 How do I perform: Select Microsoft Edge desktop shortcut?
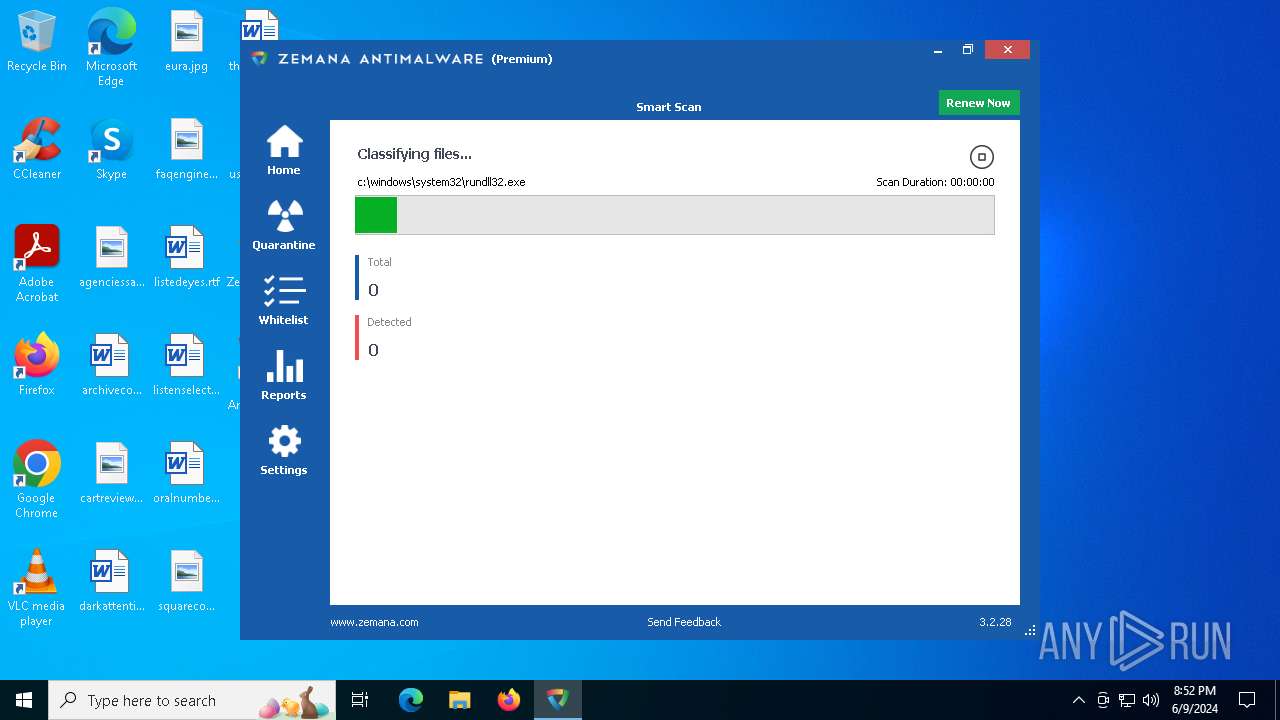tap(111, 48)
